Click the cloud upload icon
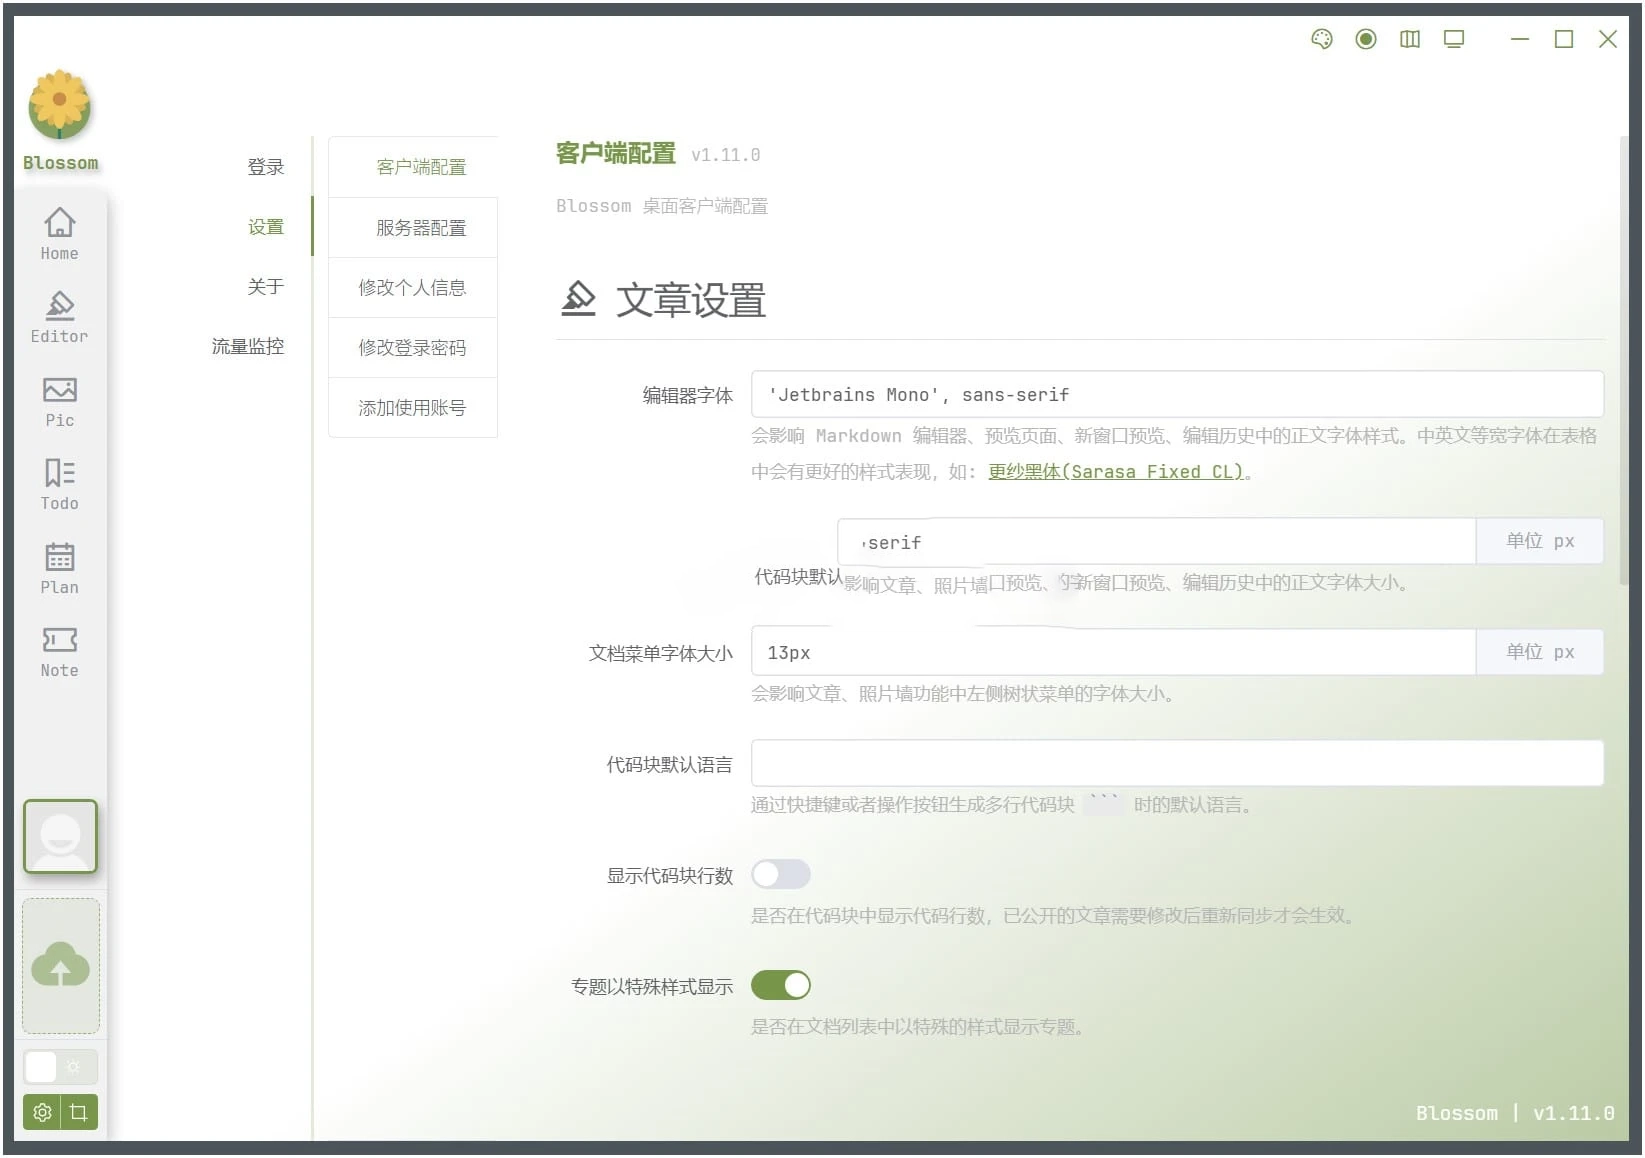 [61, 965]
